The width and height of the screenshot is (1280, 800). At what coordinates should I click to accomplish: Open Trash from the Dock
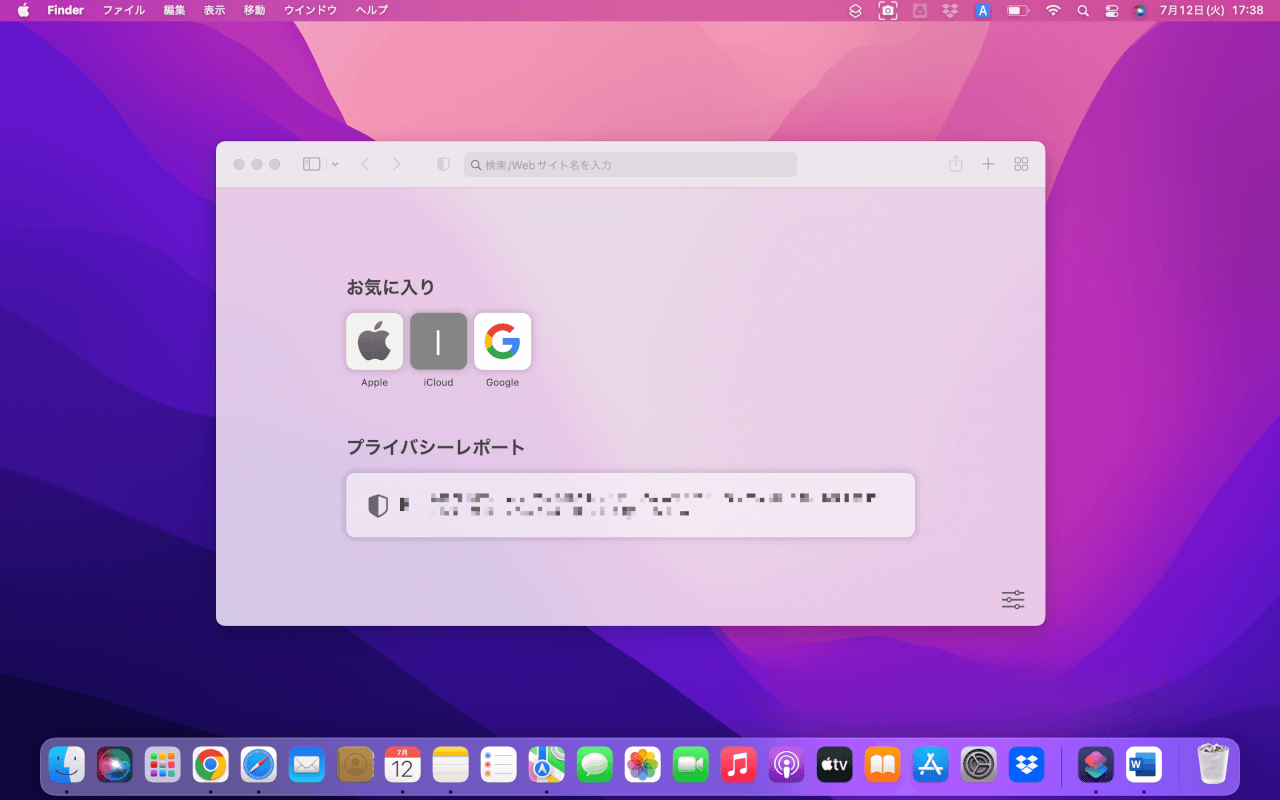pyautogui.click(x=1213, y=765)
